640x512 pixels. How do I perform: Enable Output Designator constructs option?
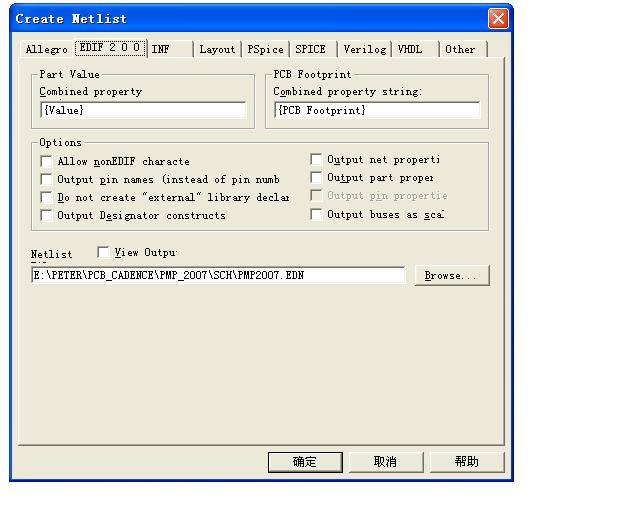[x=47, y=215]
